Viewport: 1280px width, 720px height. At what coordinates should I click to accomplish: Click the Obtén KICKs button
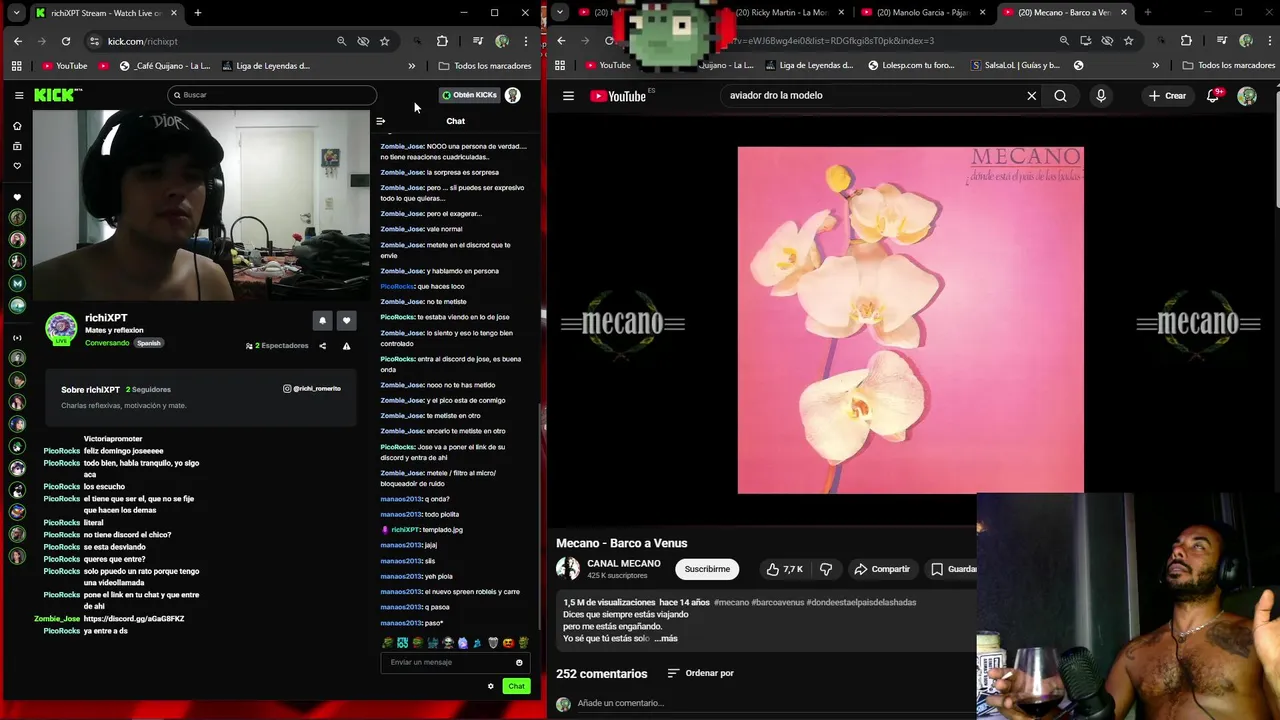(469, 95)
